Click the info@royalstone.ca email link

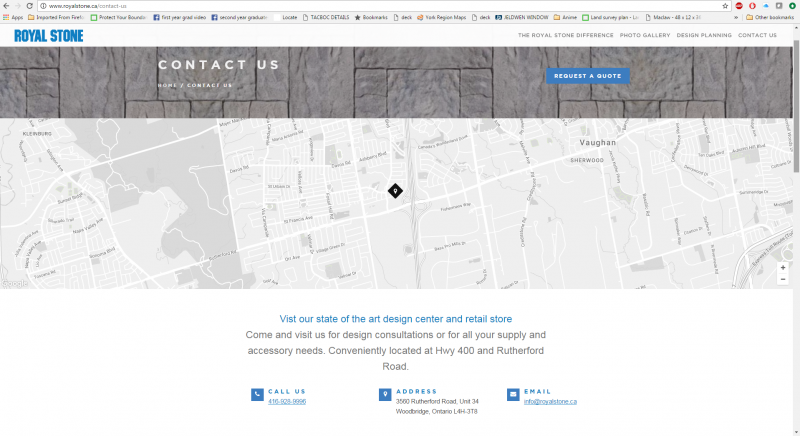pyautogui.click(x=550, y=401)
